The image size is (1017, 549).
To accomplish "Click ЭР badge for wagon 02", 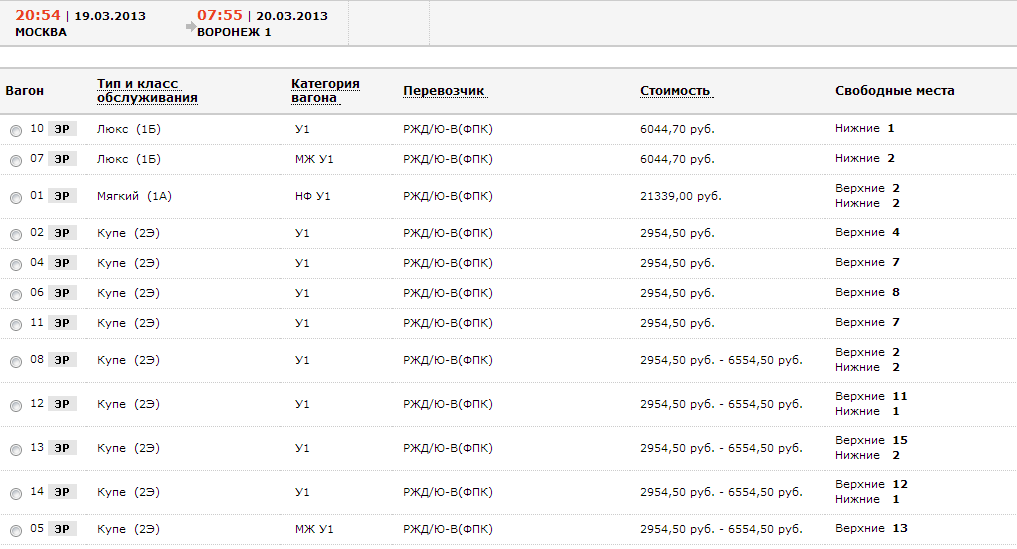I will [62, 233].
